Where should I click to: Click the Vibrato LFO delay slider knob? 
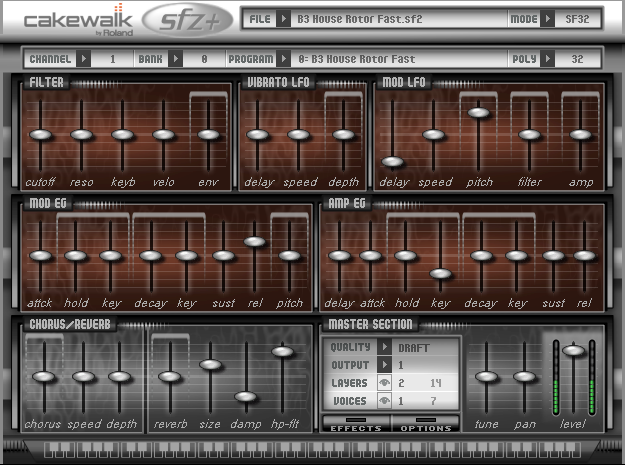pos(257,135)
